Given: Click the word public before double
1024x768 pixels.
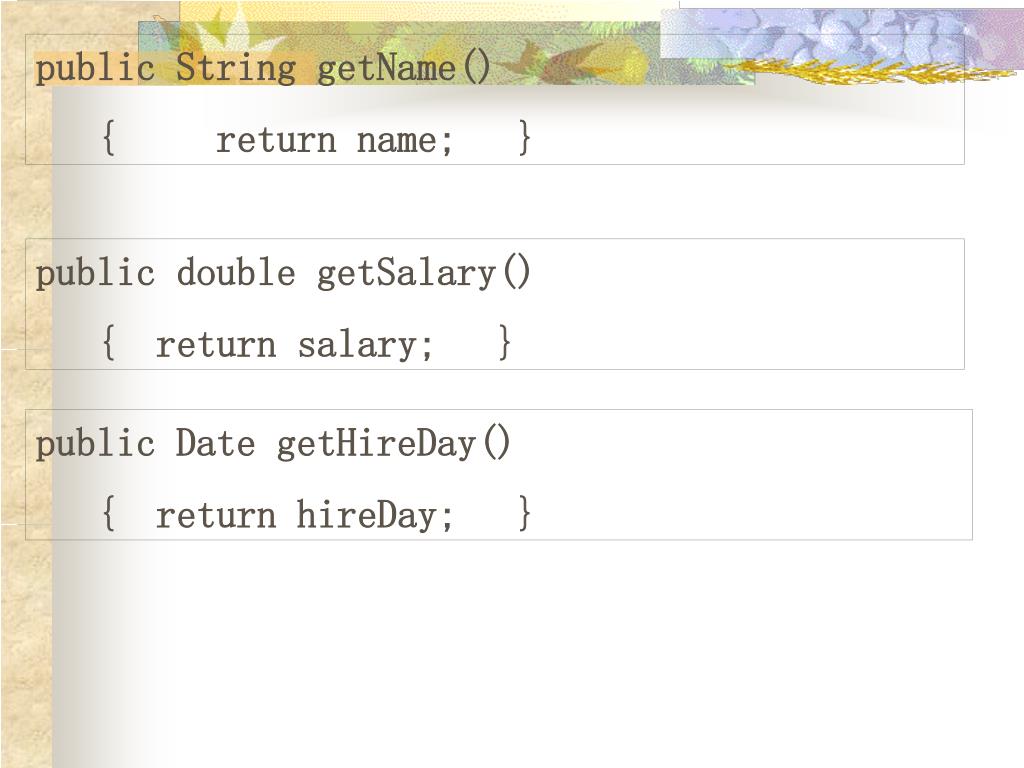Looking at the screenshot, I should click(95, 273).
